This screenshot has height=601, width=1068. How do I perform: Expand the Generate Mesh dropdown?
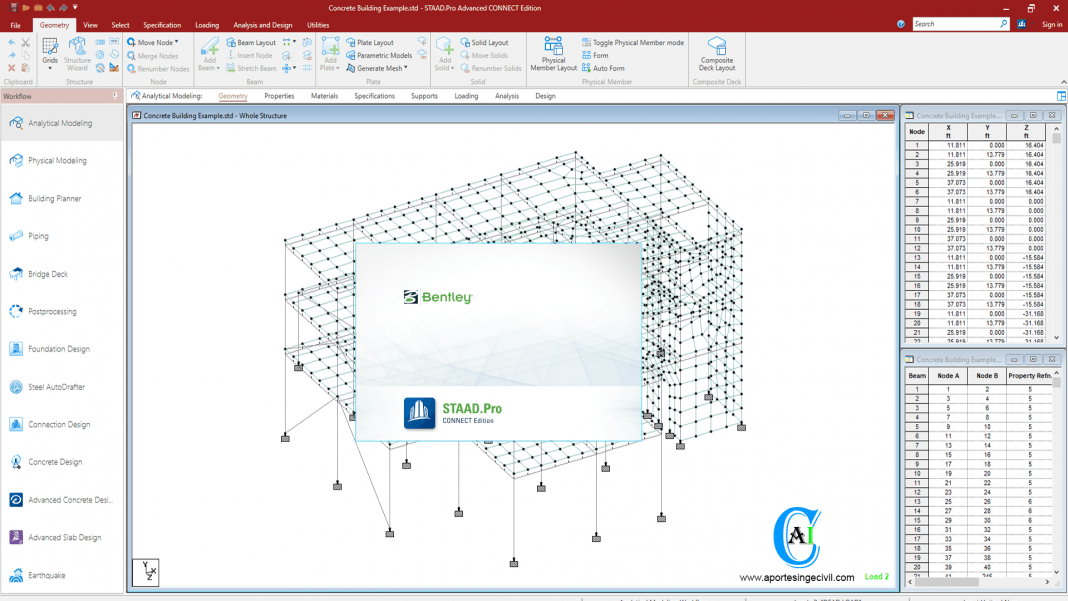coord(406,69)
